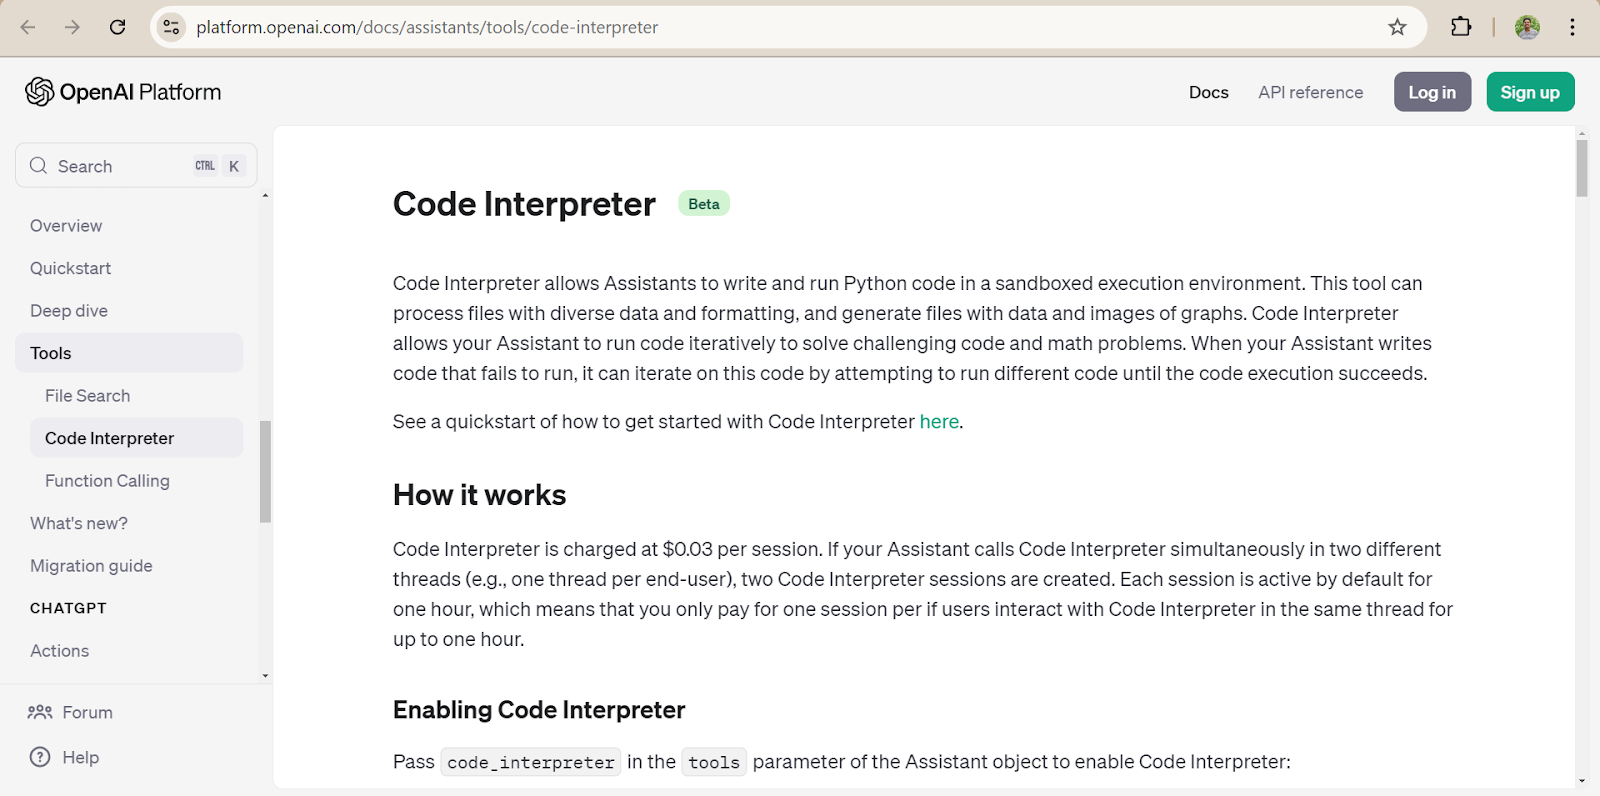Screen dimensions: 1600x796
Task: Select Tools in the sidebar
Action: 129,353
